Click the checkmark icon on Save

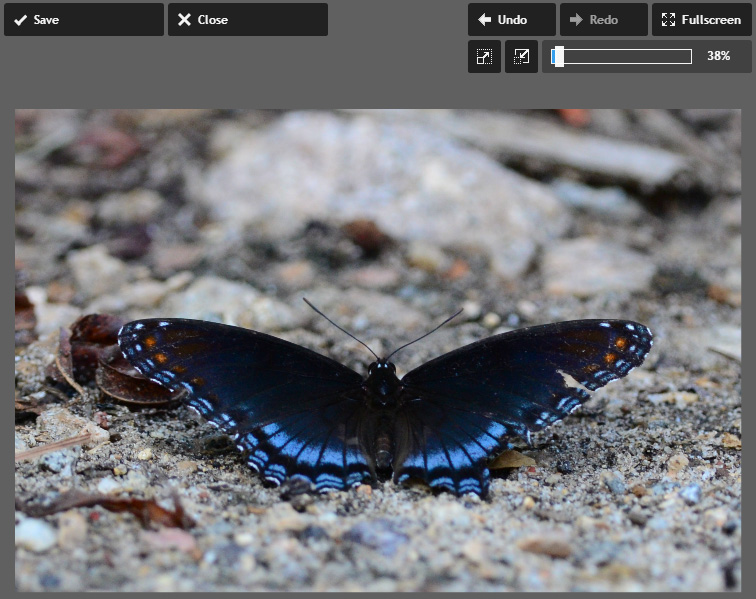click(20, 20)
